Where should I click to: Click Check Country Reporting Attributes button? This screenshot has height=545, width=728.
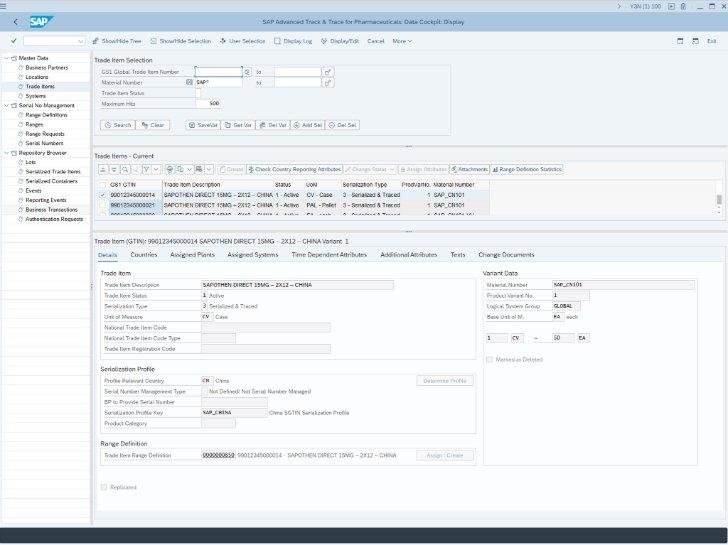point(295,170)
